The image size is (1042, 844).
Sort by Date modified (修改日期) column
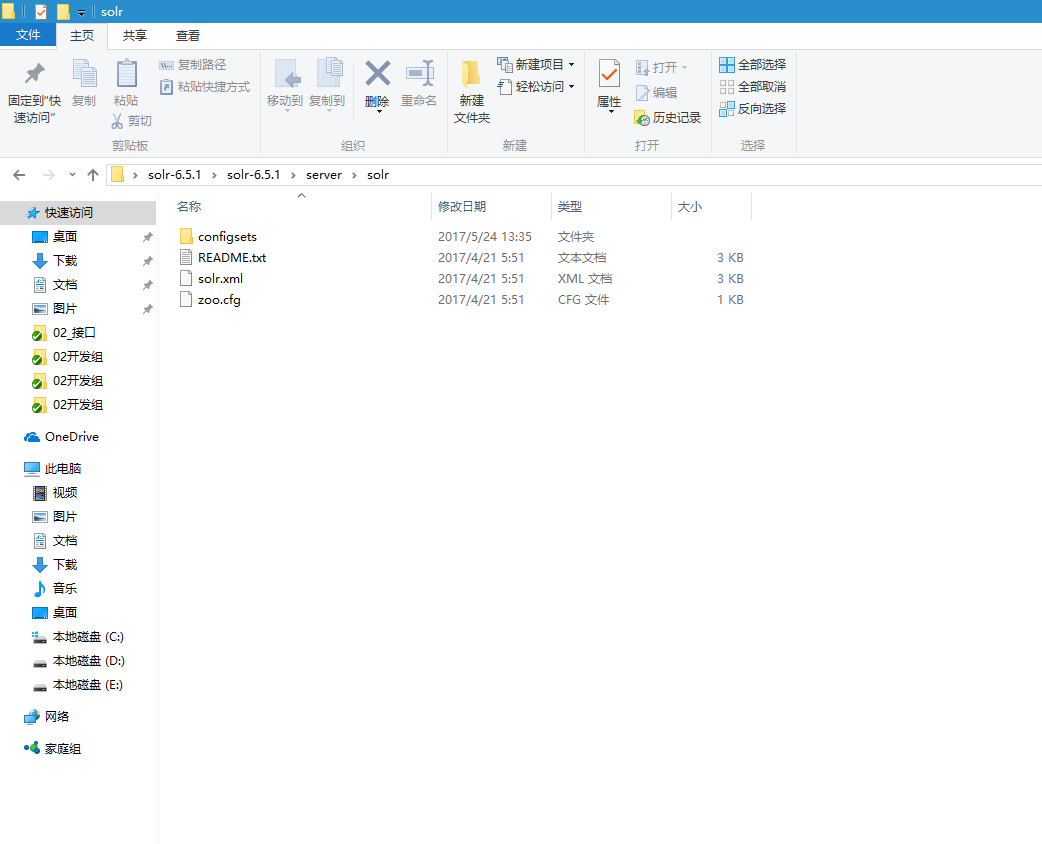click(462, 207)
